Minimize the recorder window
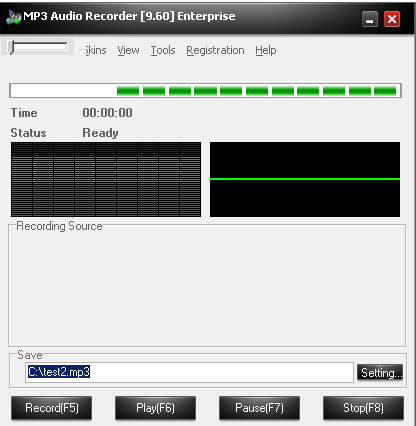 tap(370, 19)
